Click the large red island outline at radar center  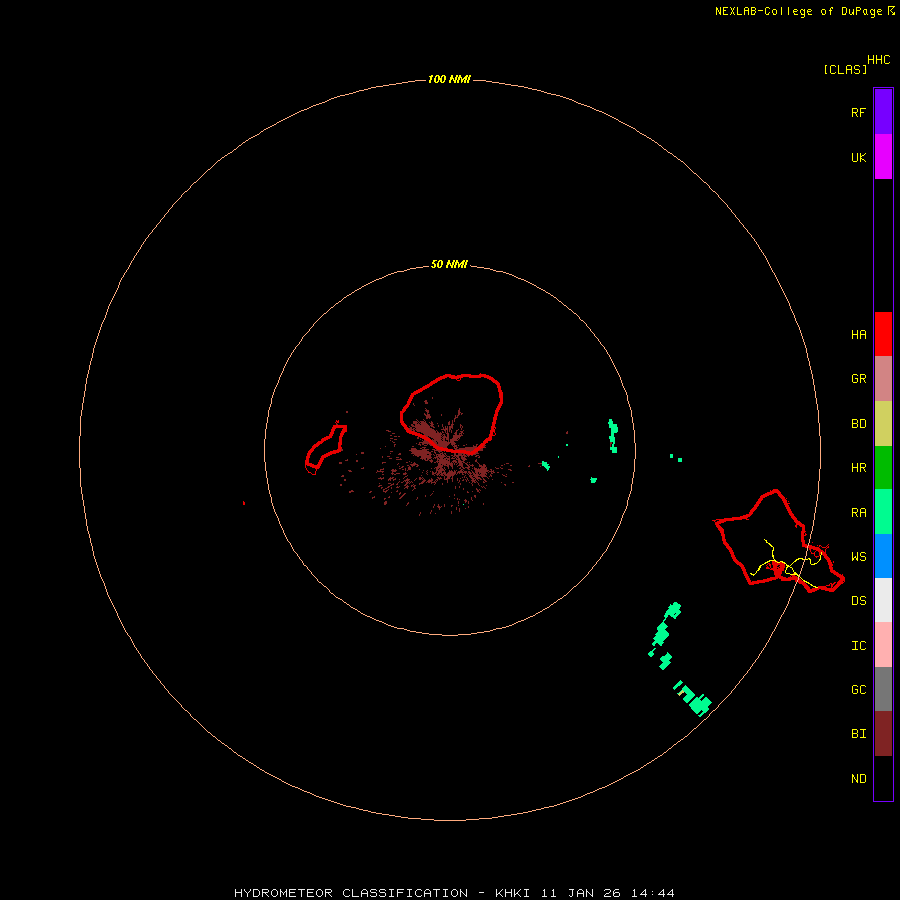451,413
